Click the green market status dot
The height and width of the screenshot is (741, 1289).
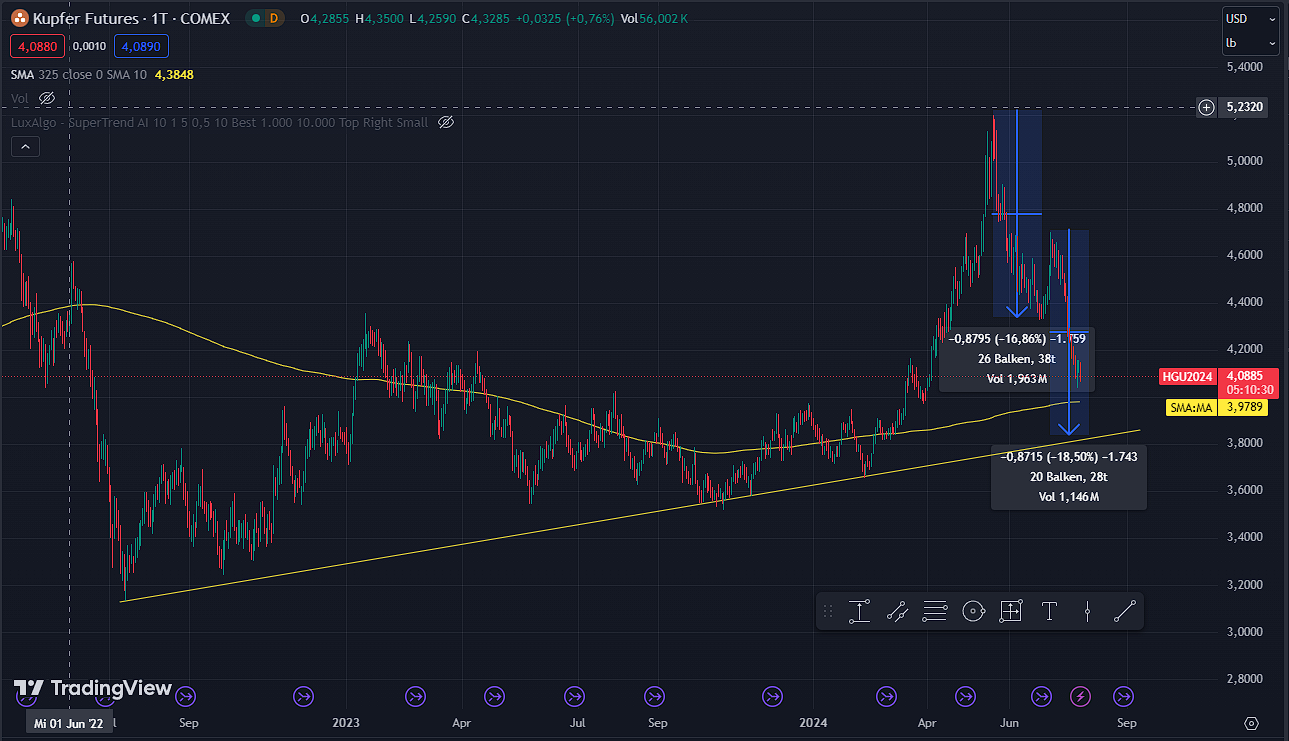[x=255, y=18]
